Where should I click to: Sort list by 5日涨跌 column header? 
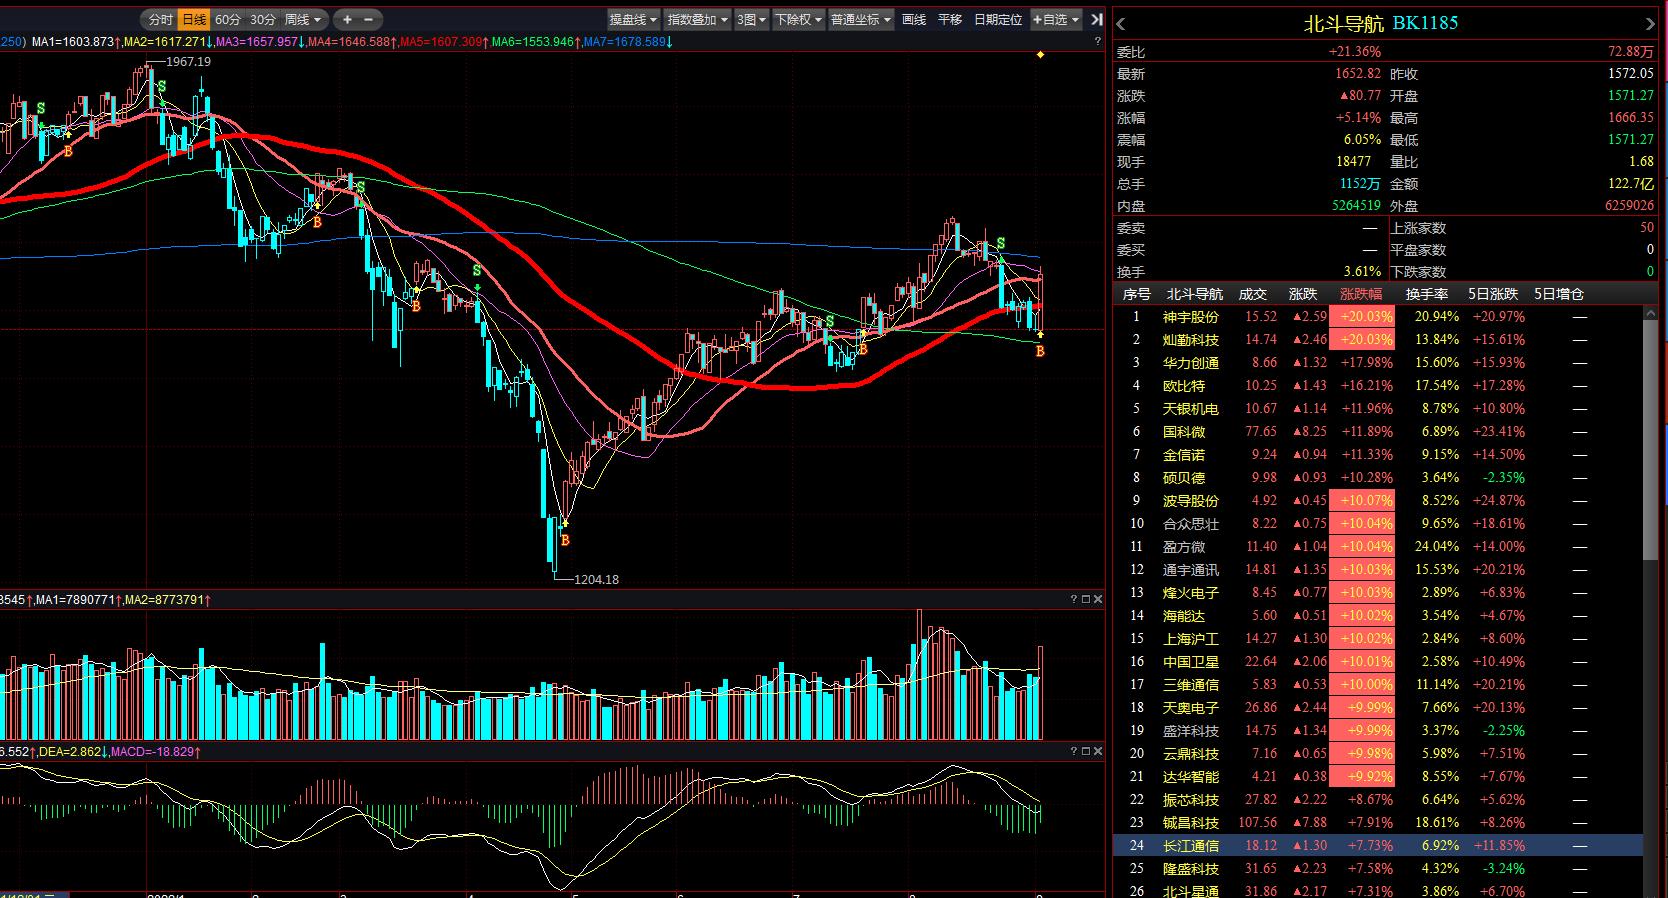click(x=1493, y=294)
